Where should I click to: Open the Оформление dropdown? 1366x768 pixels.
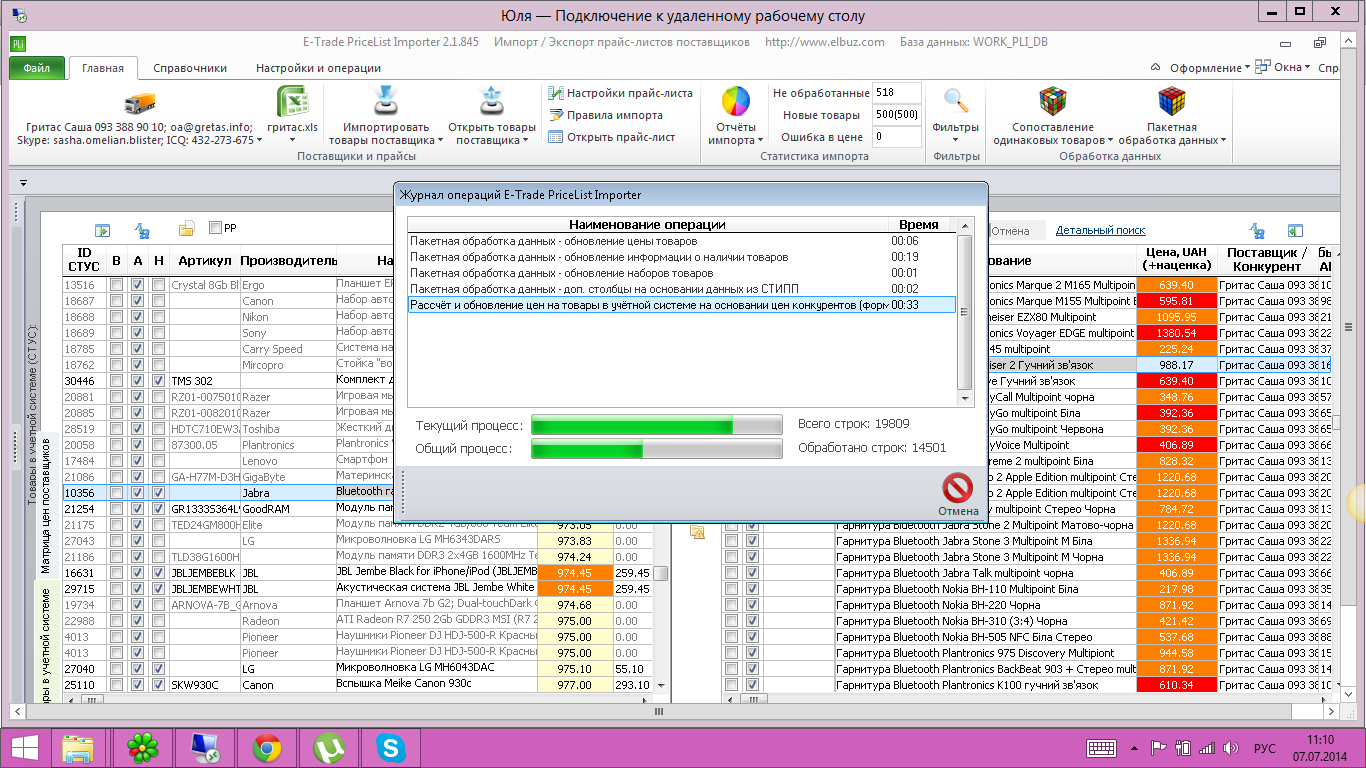coord(1208,68)
